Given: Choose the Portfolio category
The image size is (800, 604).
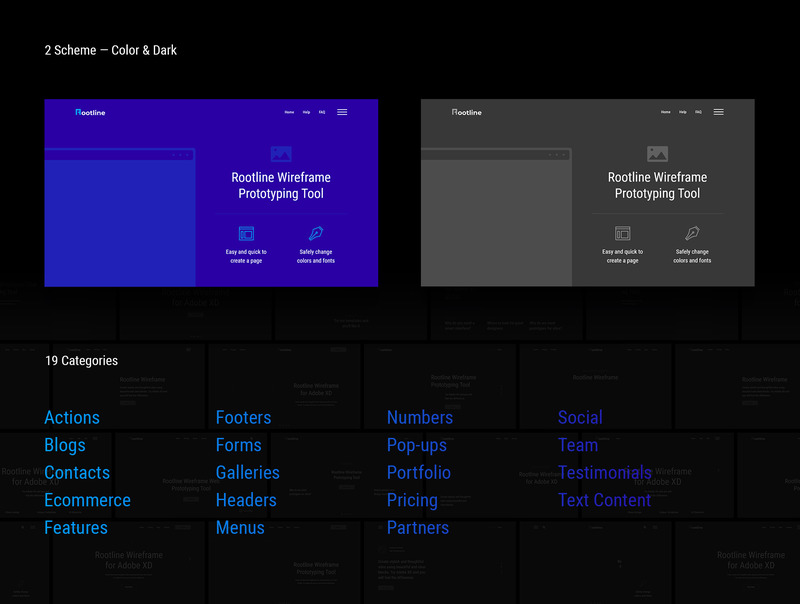Looking at the screenshot, I should (x=419, y=473).
